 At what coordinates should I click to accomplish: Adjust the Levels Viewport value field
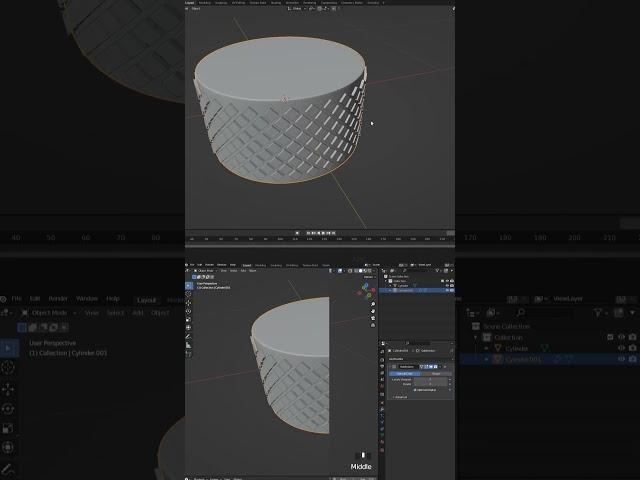430,380
